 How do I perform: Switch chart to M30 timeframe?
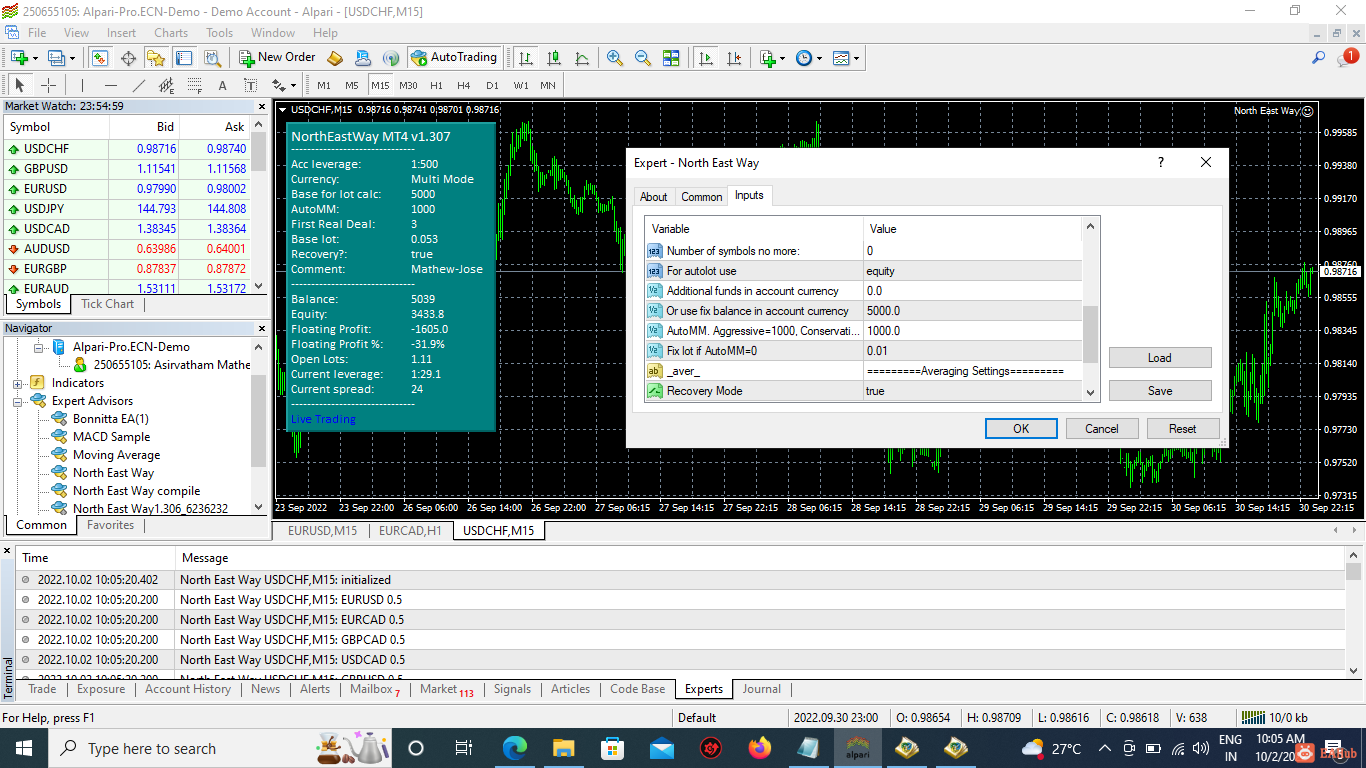(408, 85)
